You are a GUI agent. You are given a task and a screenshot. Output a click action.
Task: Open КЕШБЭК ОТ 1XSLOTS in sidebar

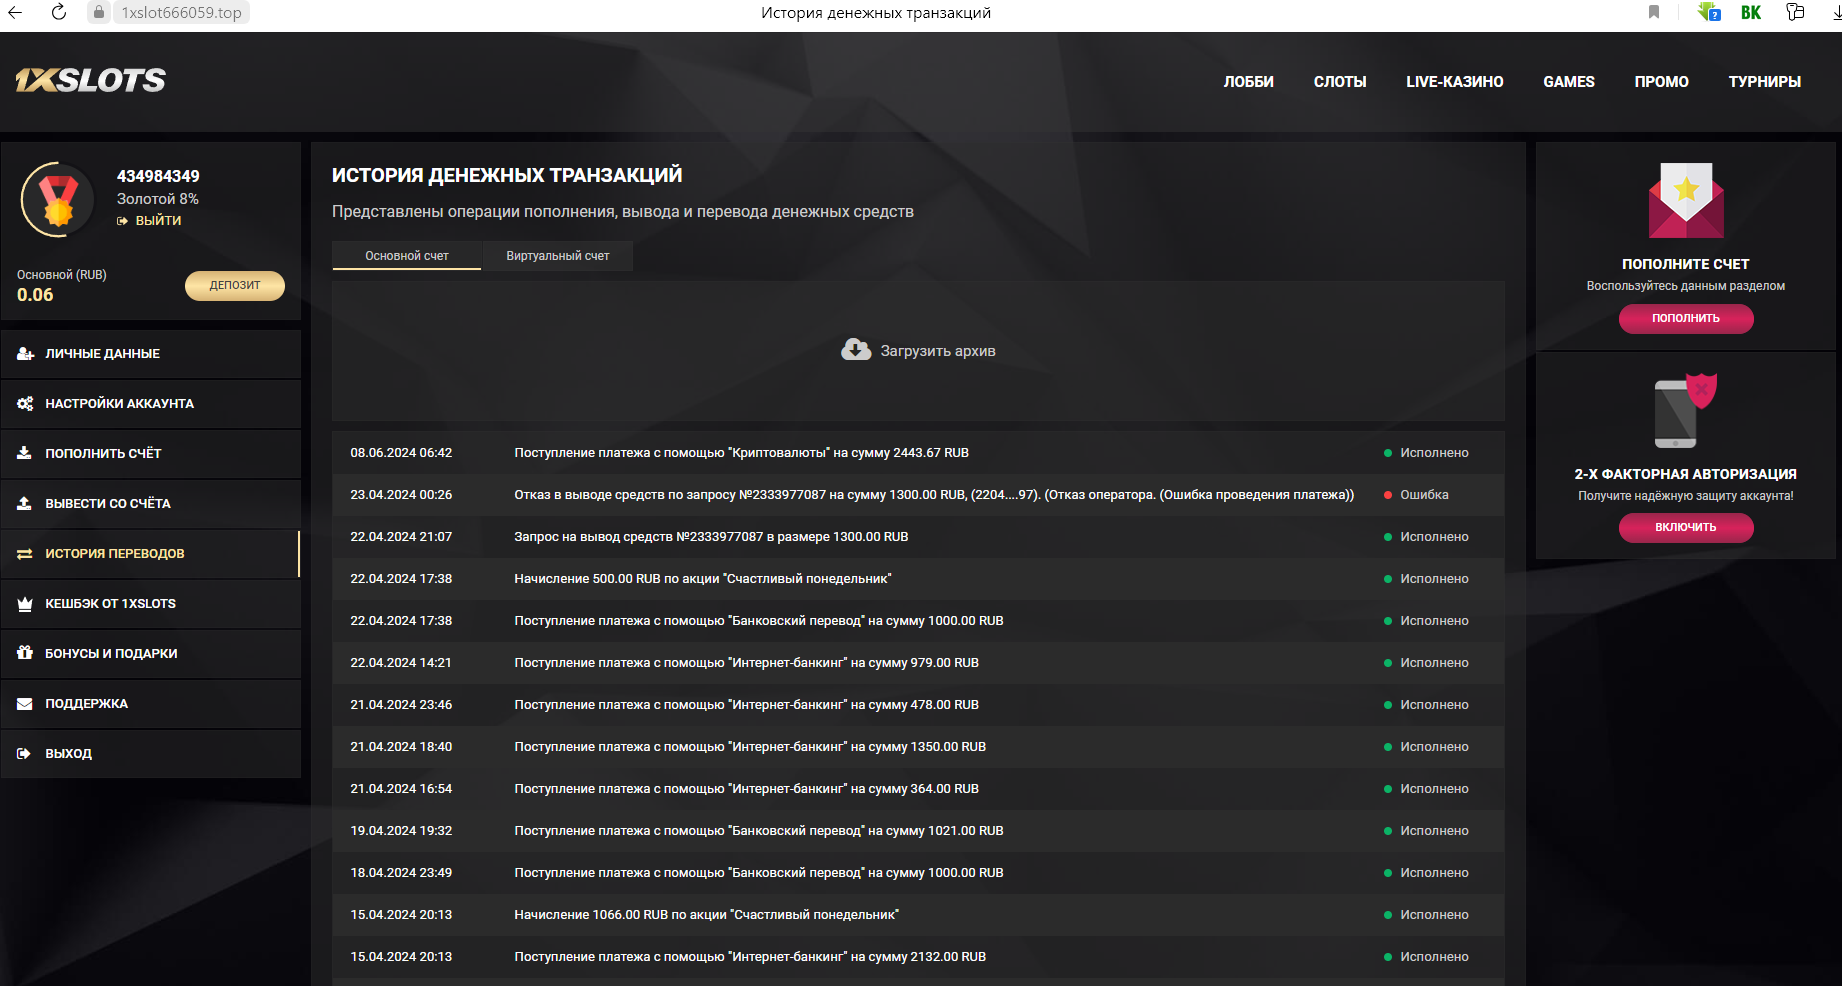151,604
